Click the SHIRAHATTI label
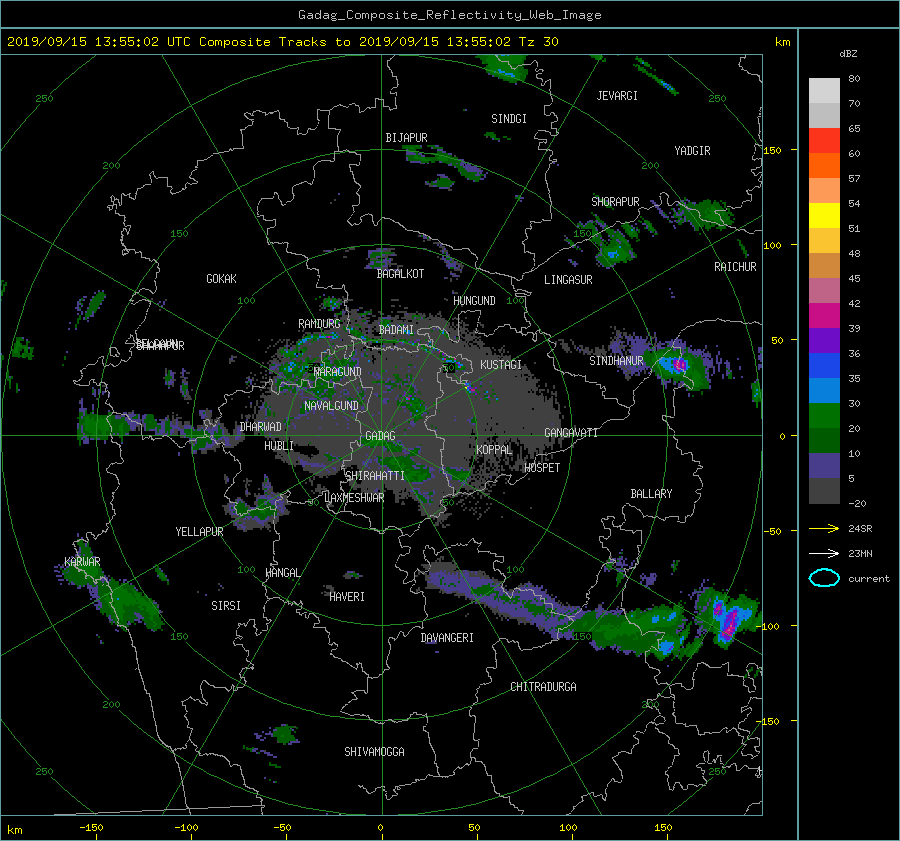The height and width of the screenshot is (841, 900). tap(375, 476)
